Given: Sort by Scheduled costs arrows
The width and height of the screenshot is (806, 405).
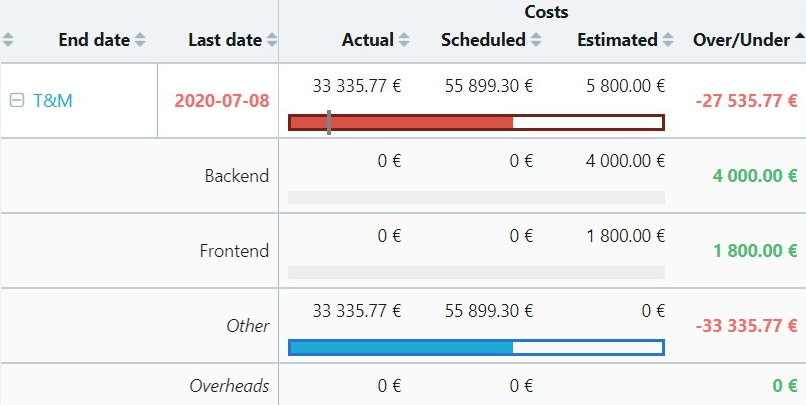Looking at the screenshot, I should 536,40.
